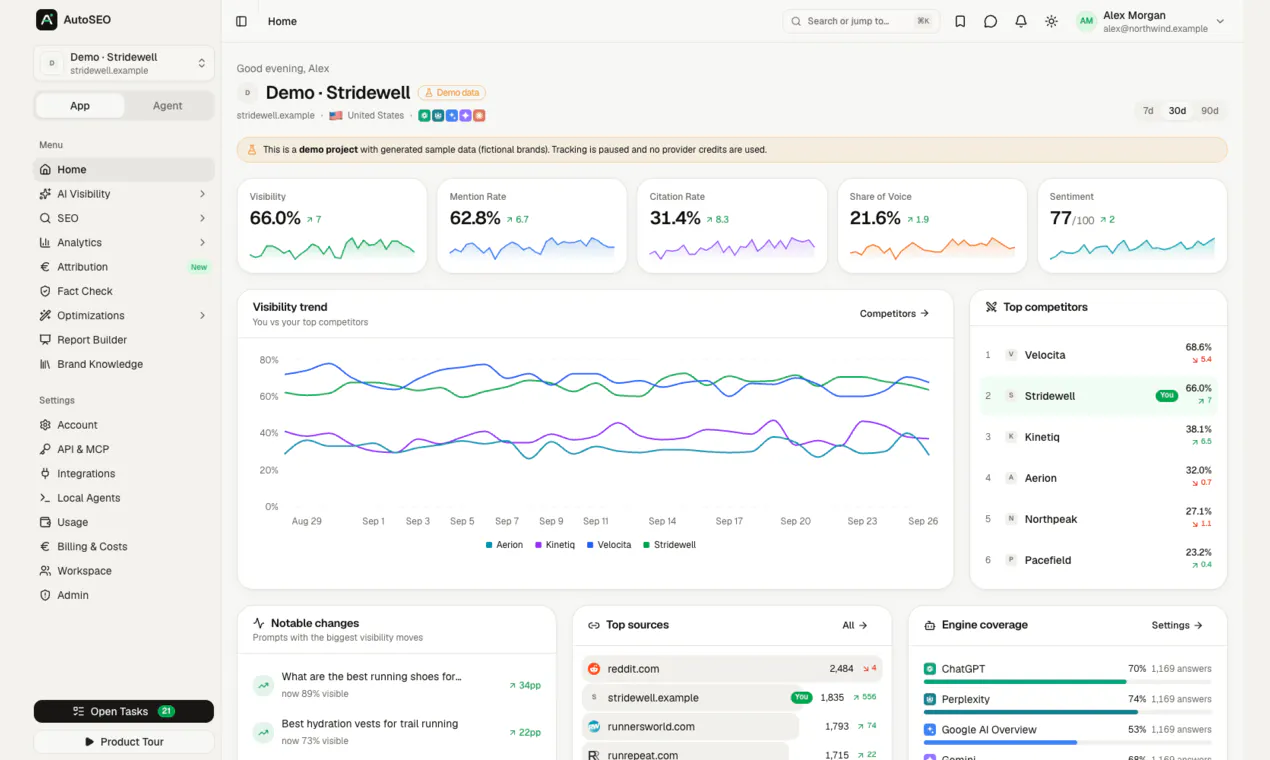1270x760 pixels.
Task: Click the API & MCP key icon
Action: click(x=45, y=449)
